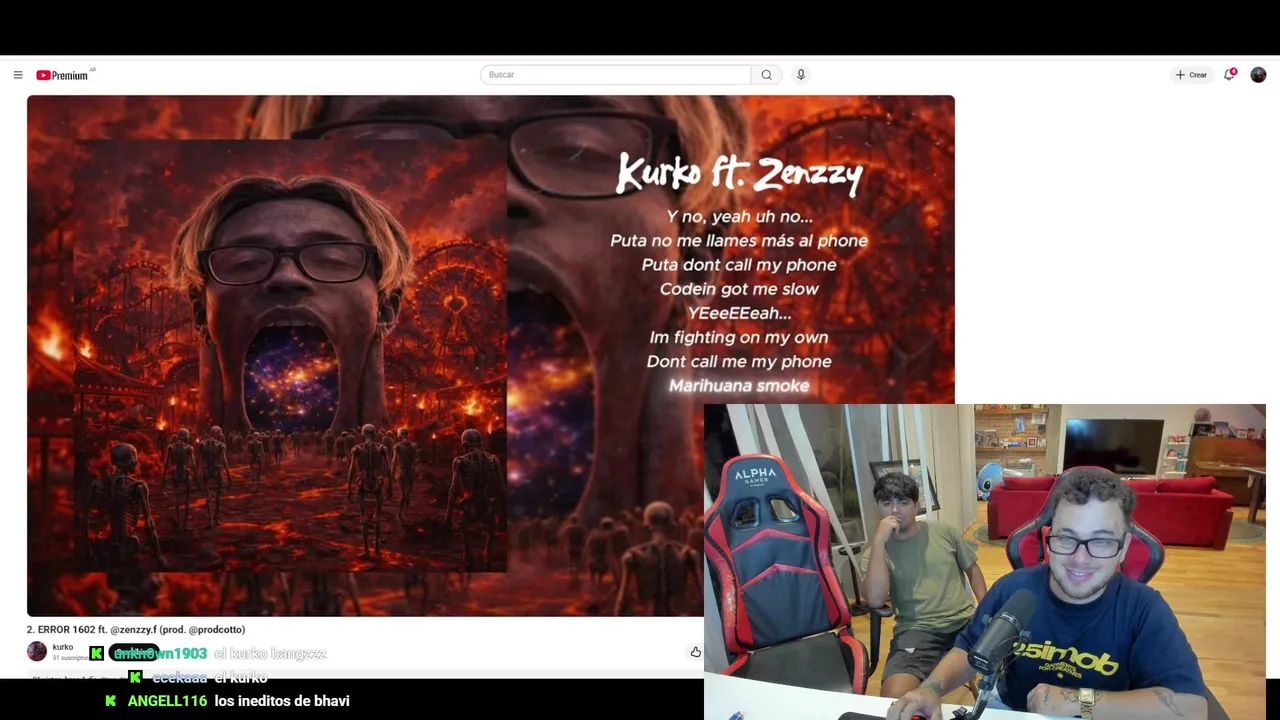Image resolution: width=1280 pixels, height=720 pixels.
Task: Click chat message 'el kurko bangzzz'
Action: (270, 653)
